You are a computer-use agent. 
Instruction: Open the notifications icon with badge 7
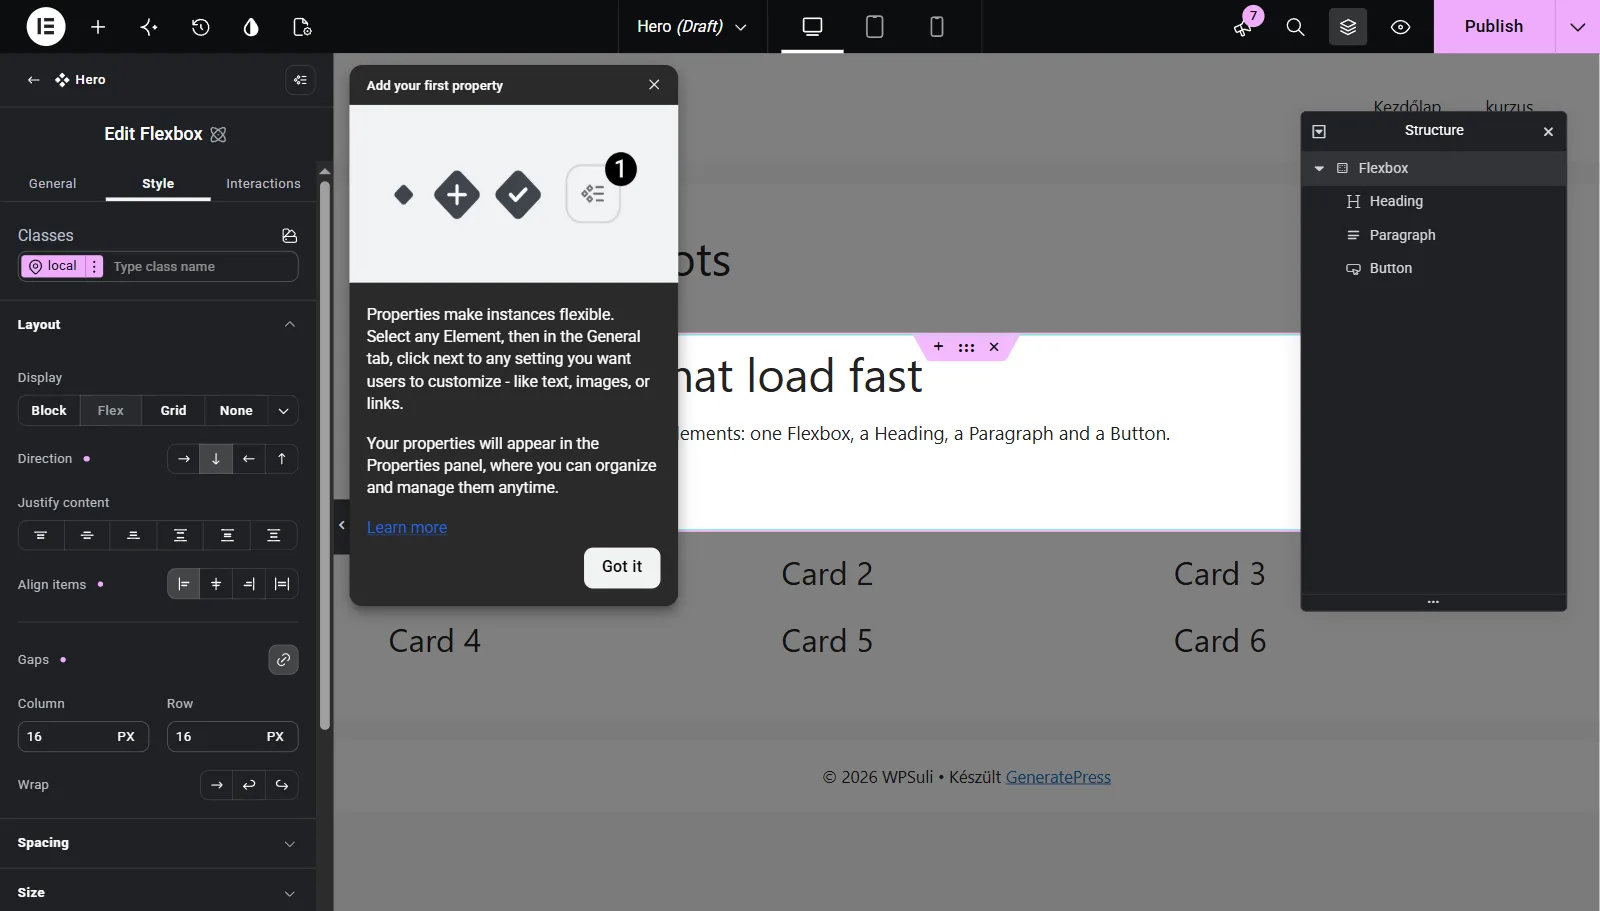click(x=1243, y=27)
